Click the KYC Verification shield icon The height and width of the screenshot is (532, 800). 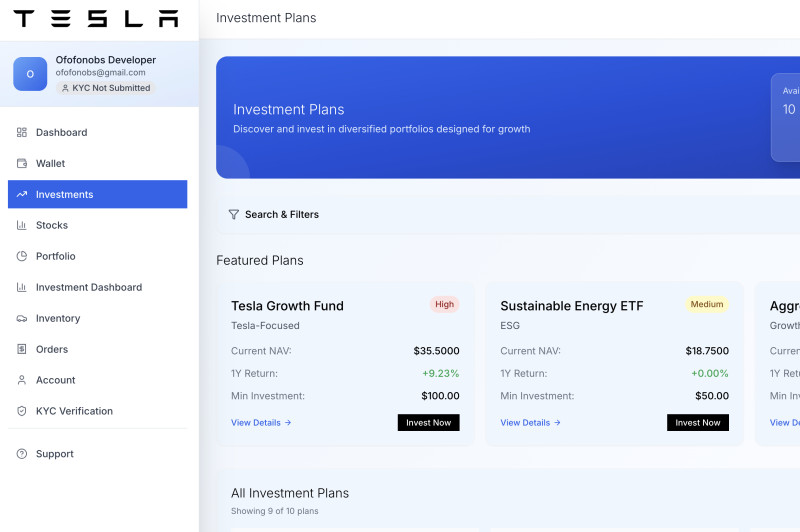pos(22,412)
